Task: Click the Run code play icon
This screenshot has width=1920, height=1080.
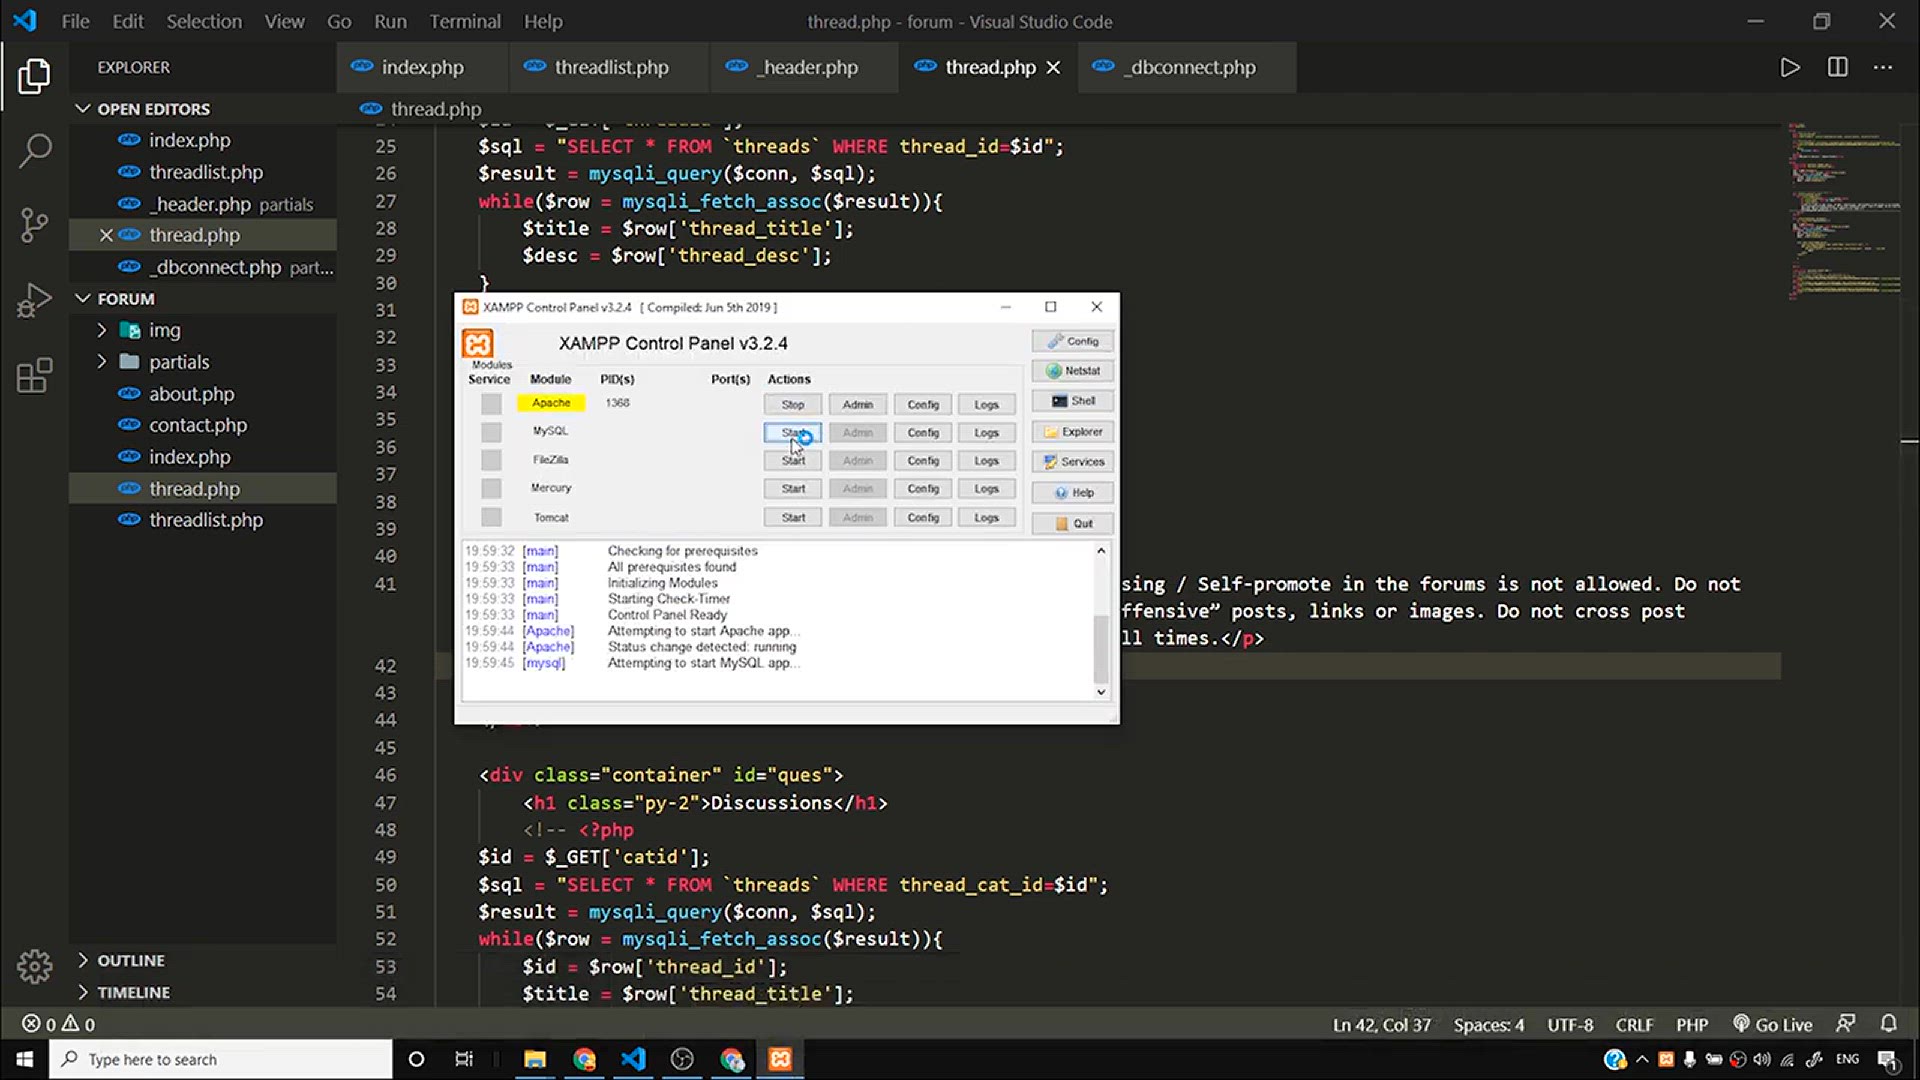Action: [1790, 67]
